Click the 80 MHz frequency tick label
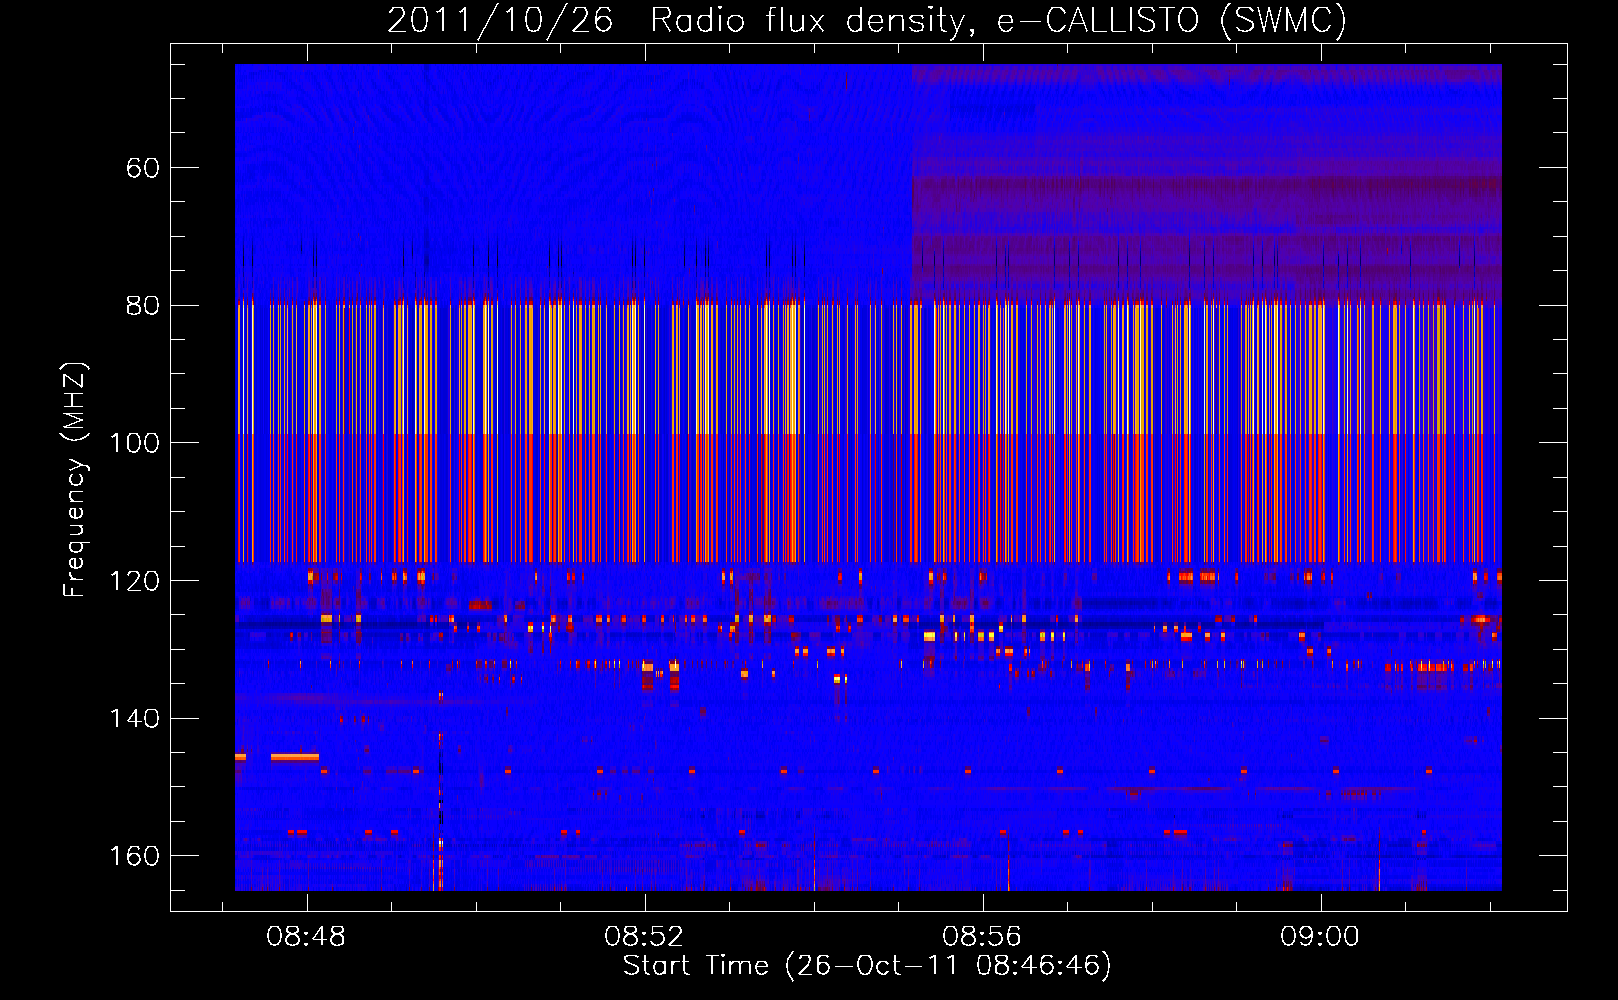 coord(142,305)
